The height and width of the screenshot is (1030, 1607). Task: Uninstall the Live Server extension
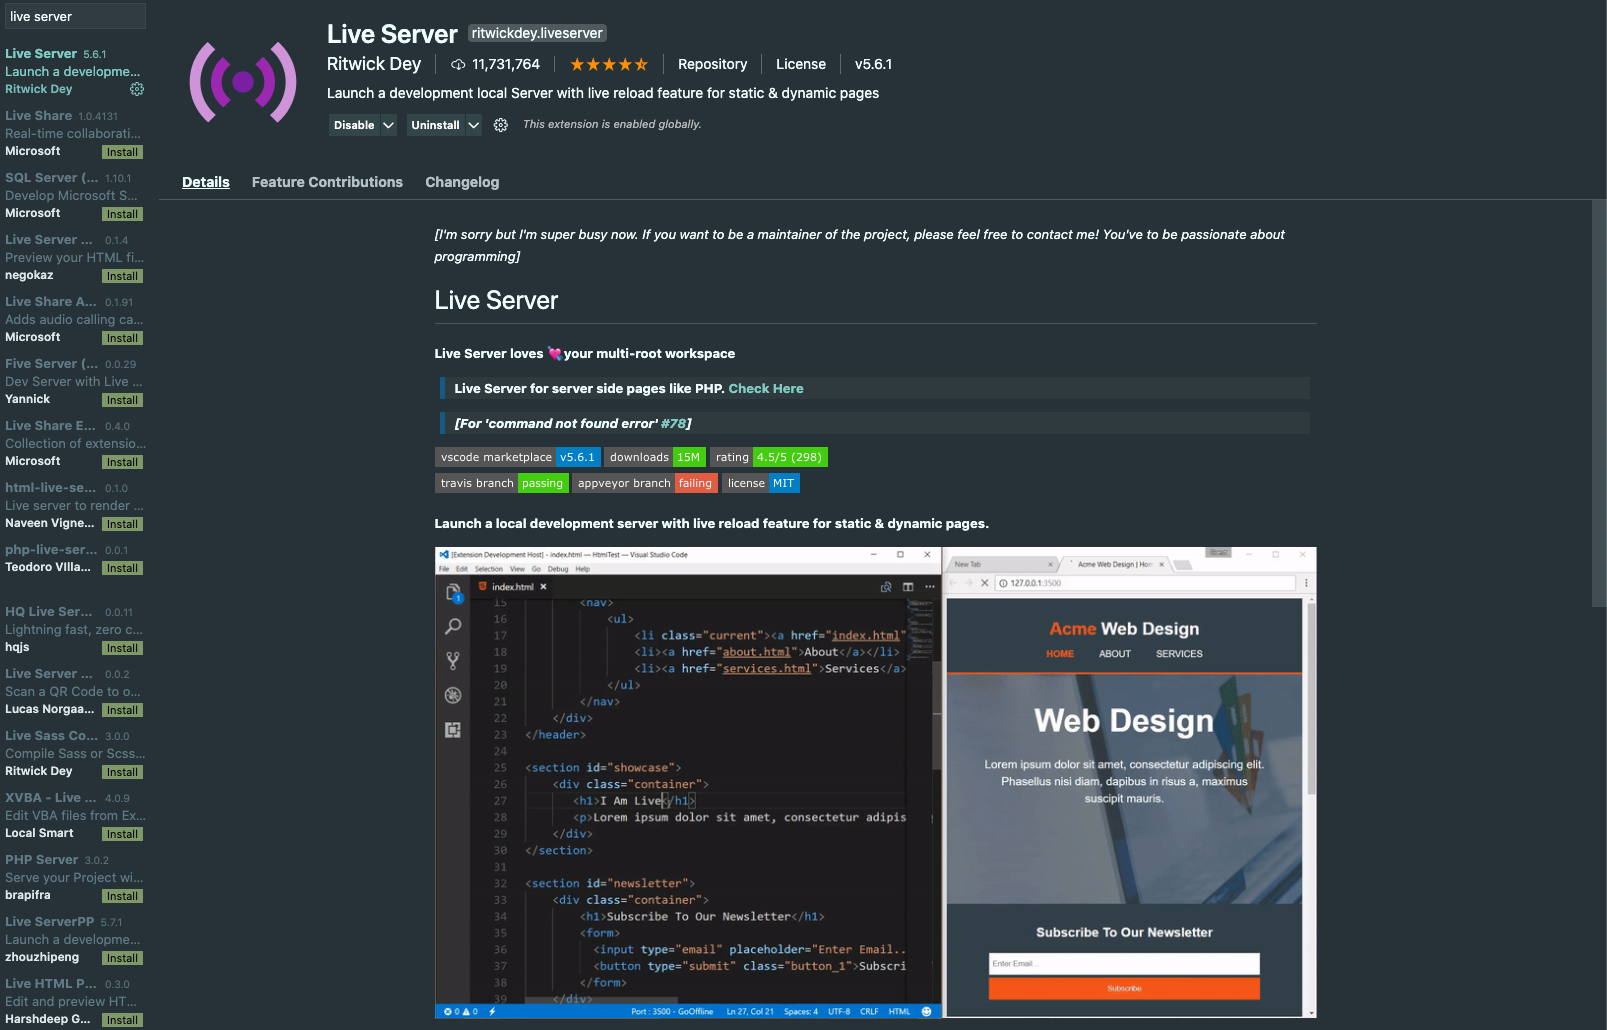tap(435, 125)
